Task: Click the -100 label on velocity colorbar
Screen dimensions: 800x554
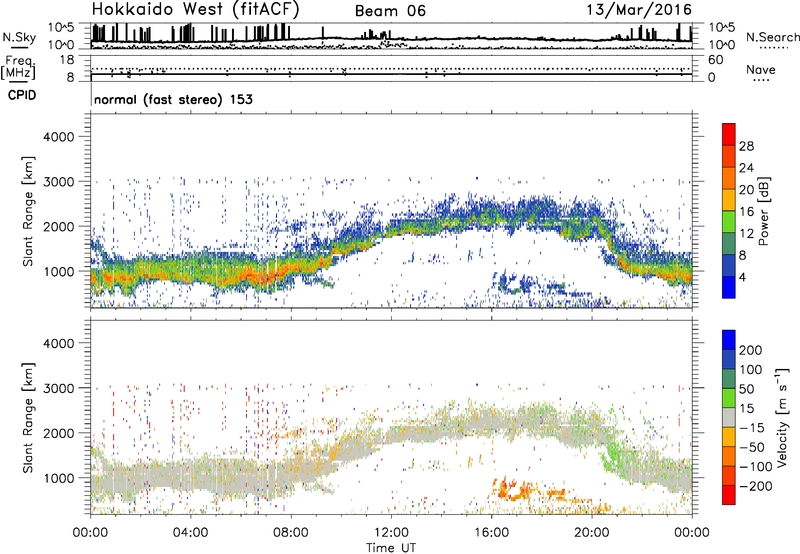Action: click(756, 467)
